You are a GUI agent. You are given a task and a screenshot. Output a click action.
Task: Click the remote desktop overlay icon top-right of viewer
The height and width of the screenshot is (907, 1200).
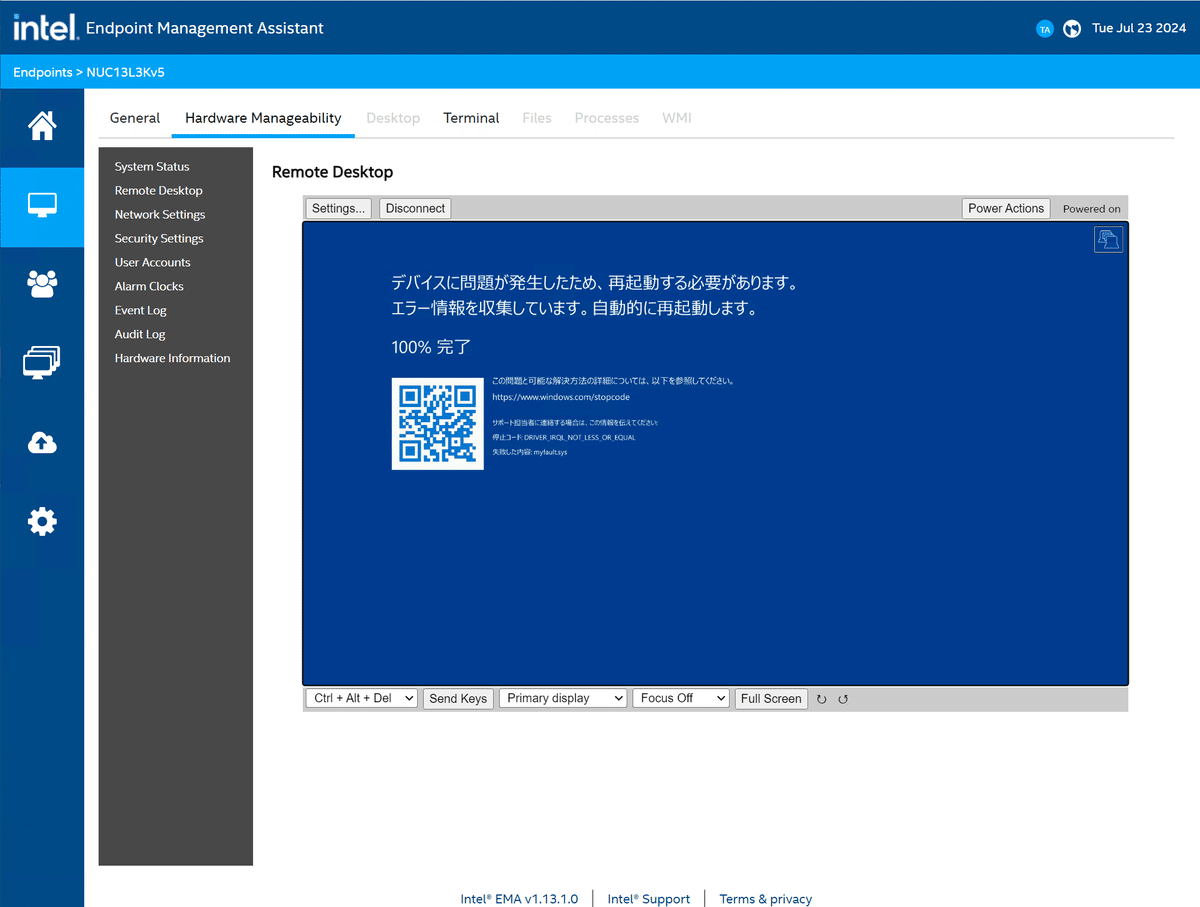coord(1108,239)
